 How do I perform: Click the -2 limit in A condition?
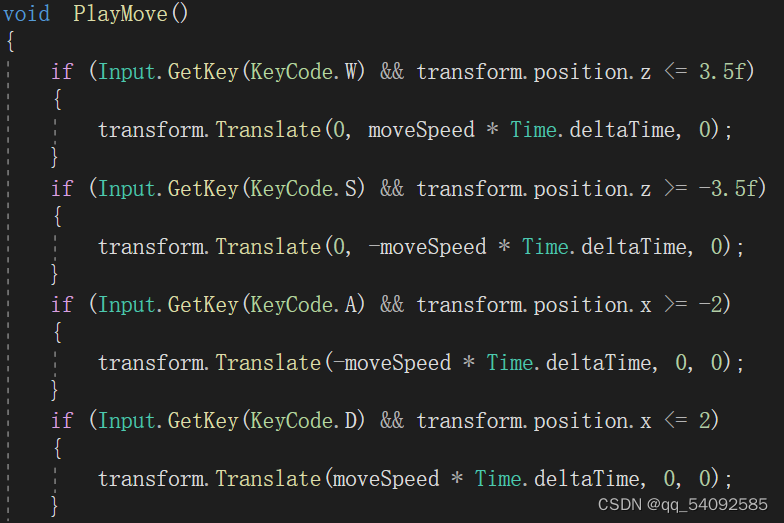(x=710, y=304)
